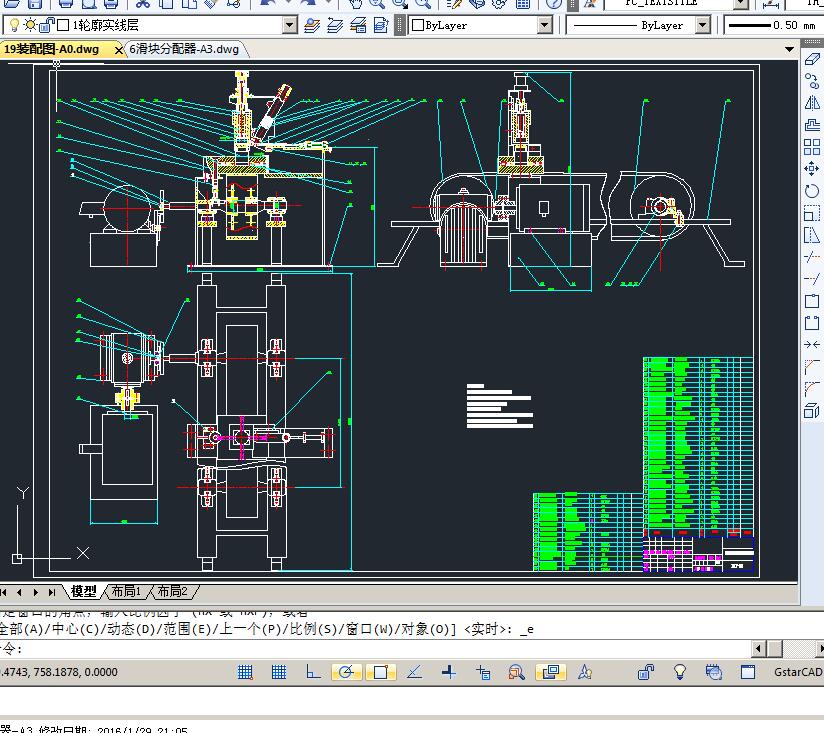Select the Erase tool in right toolbar
824x733 pixels.
pos(812,60)
